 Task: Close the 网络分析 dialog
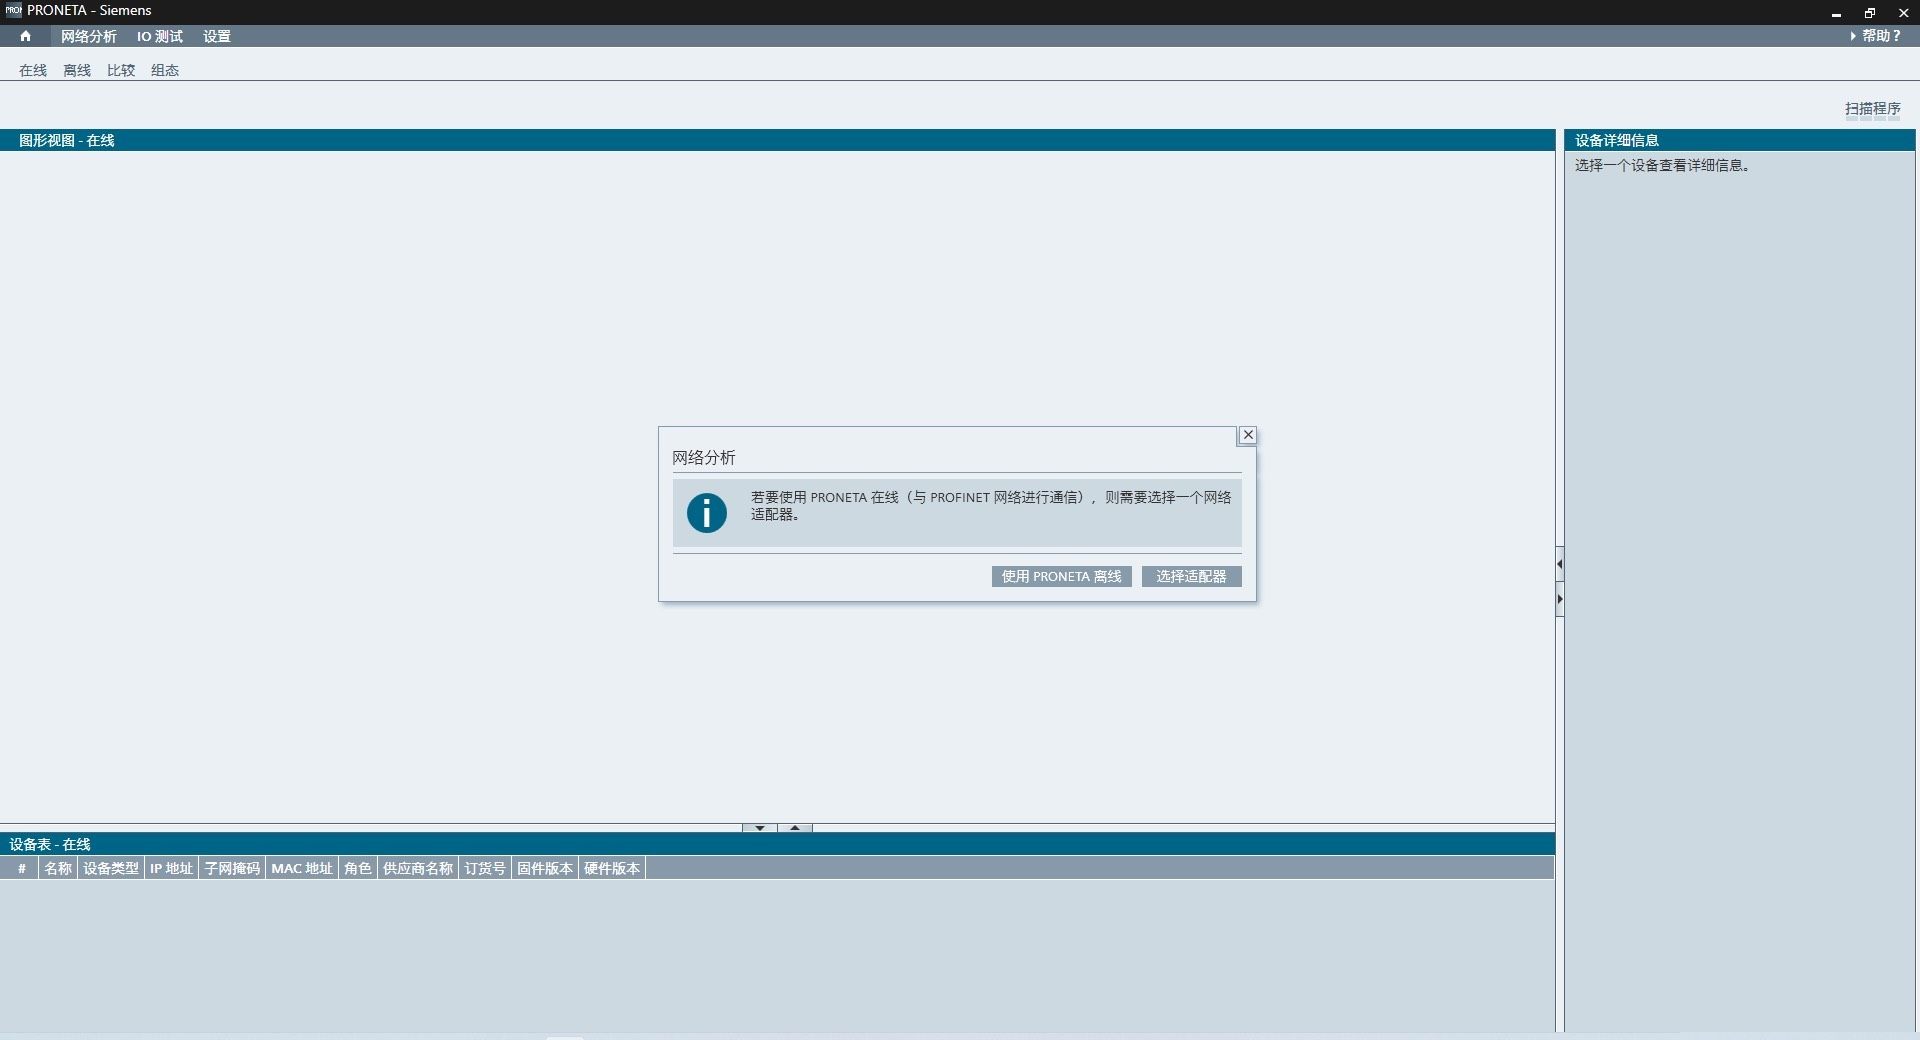pos(1248,435)
